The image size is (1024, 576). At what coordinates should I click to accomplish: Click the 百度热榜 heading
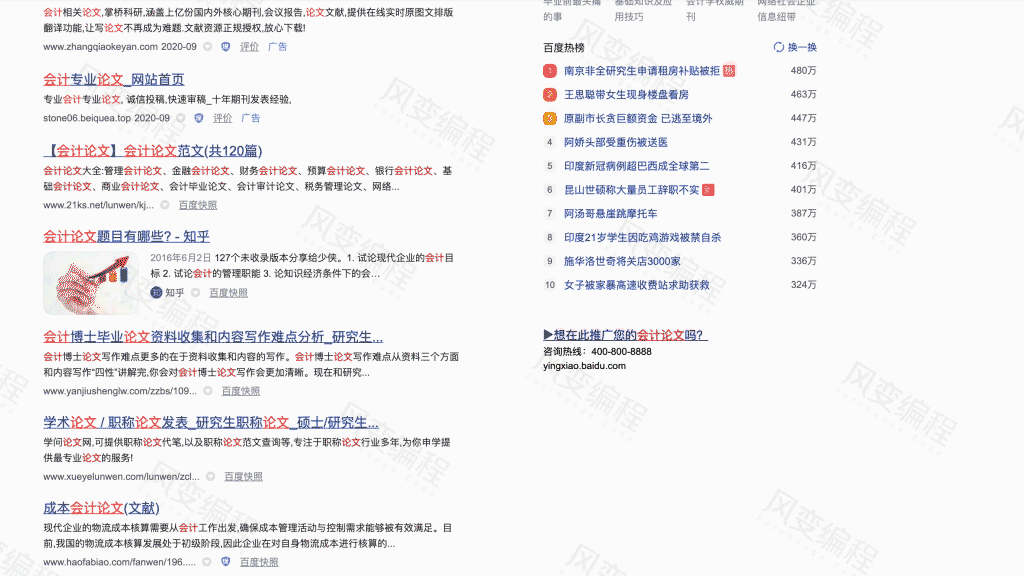click(564, 48)
